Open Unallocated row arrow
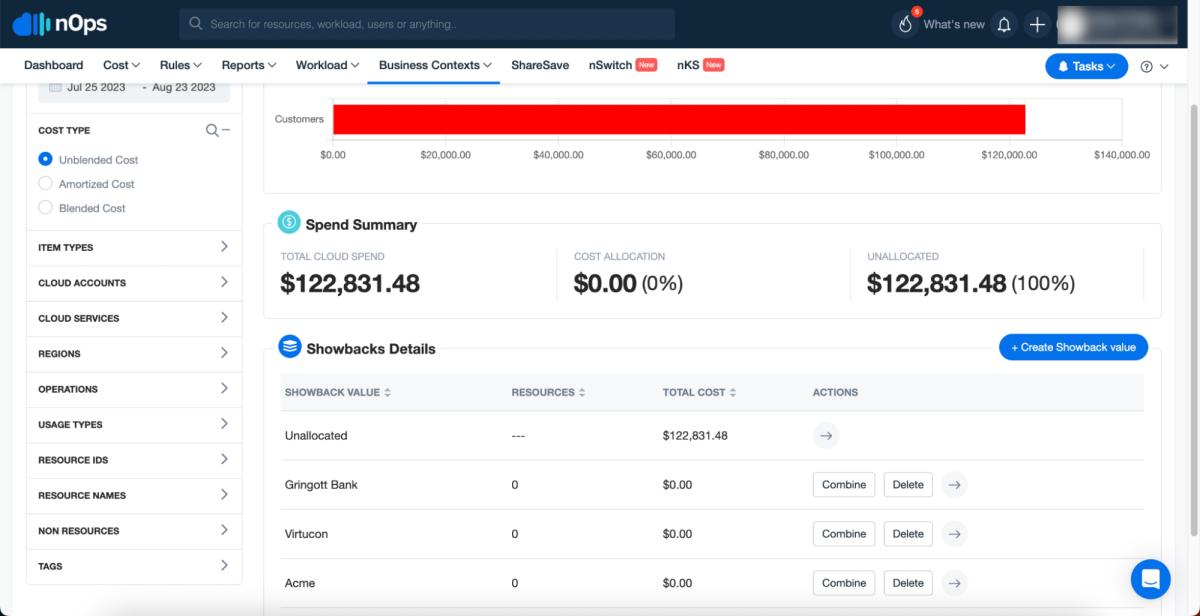1200x616 pixels. [825, 435]
